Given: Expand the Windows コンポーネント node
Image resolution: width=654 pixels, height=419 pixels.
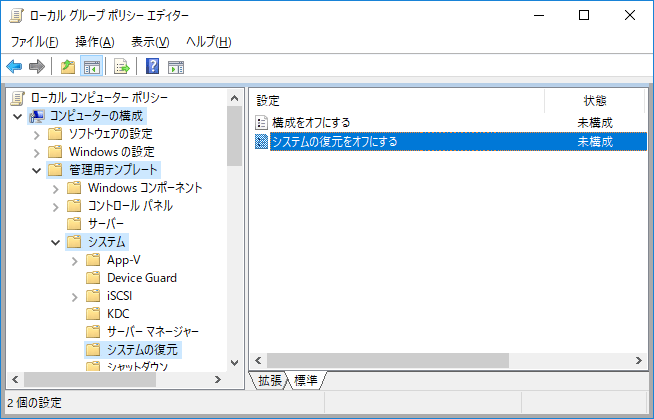Looking at the screenshot, I should click(55, 189).
